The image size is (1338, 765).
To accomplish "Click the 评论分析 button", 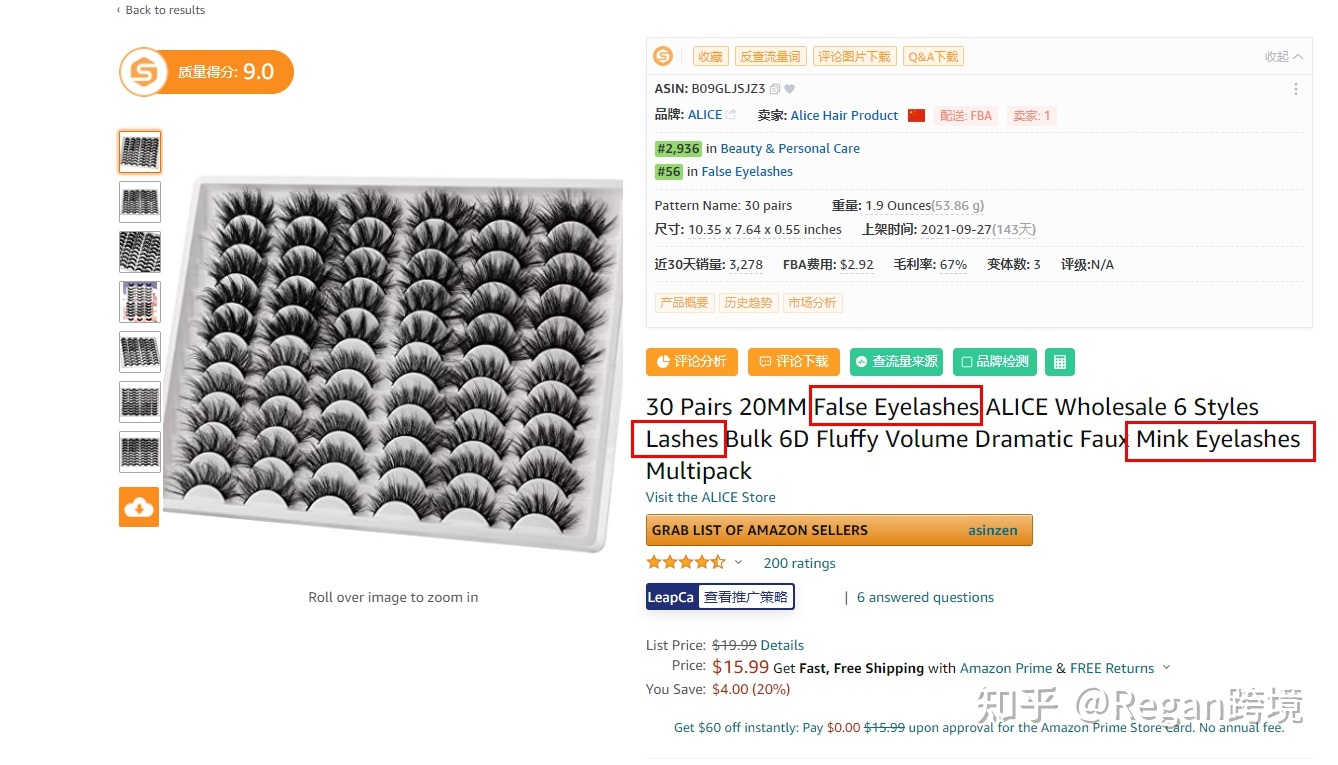I will pyautogui.click(x=692, y=361).
